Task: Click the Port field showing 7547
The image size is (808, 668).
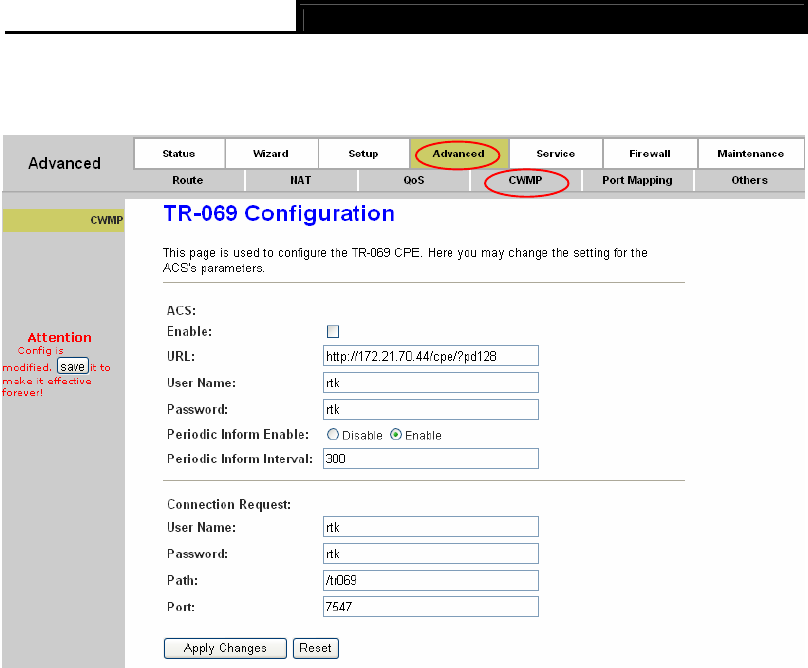Action: point(431,607)
